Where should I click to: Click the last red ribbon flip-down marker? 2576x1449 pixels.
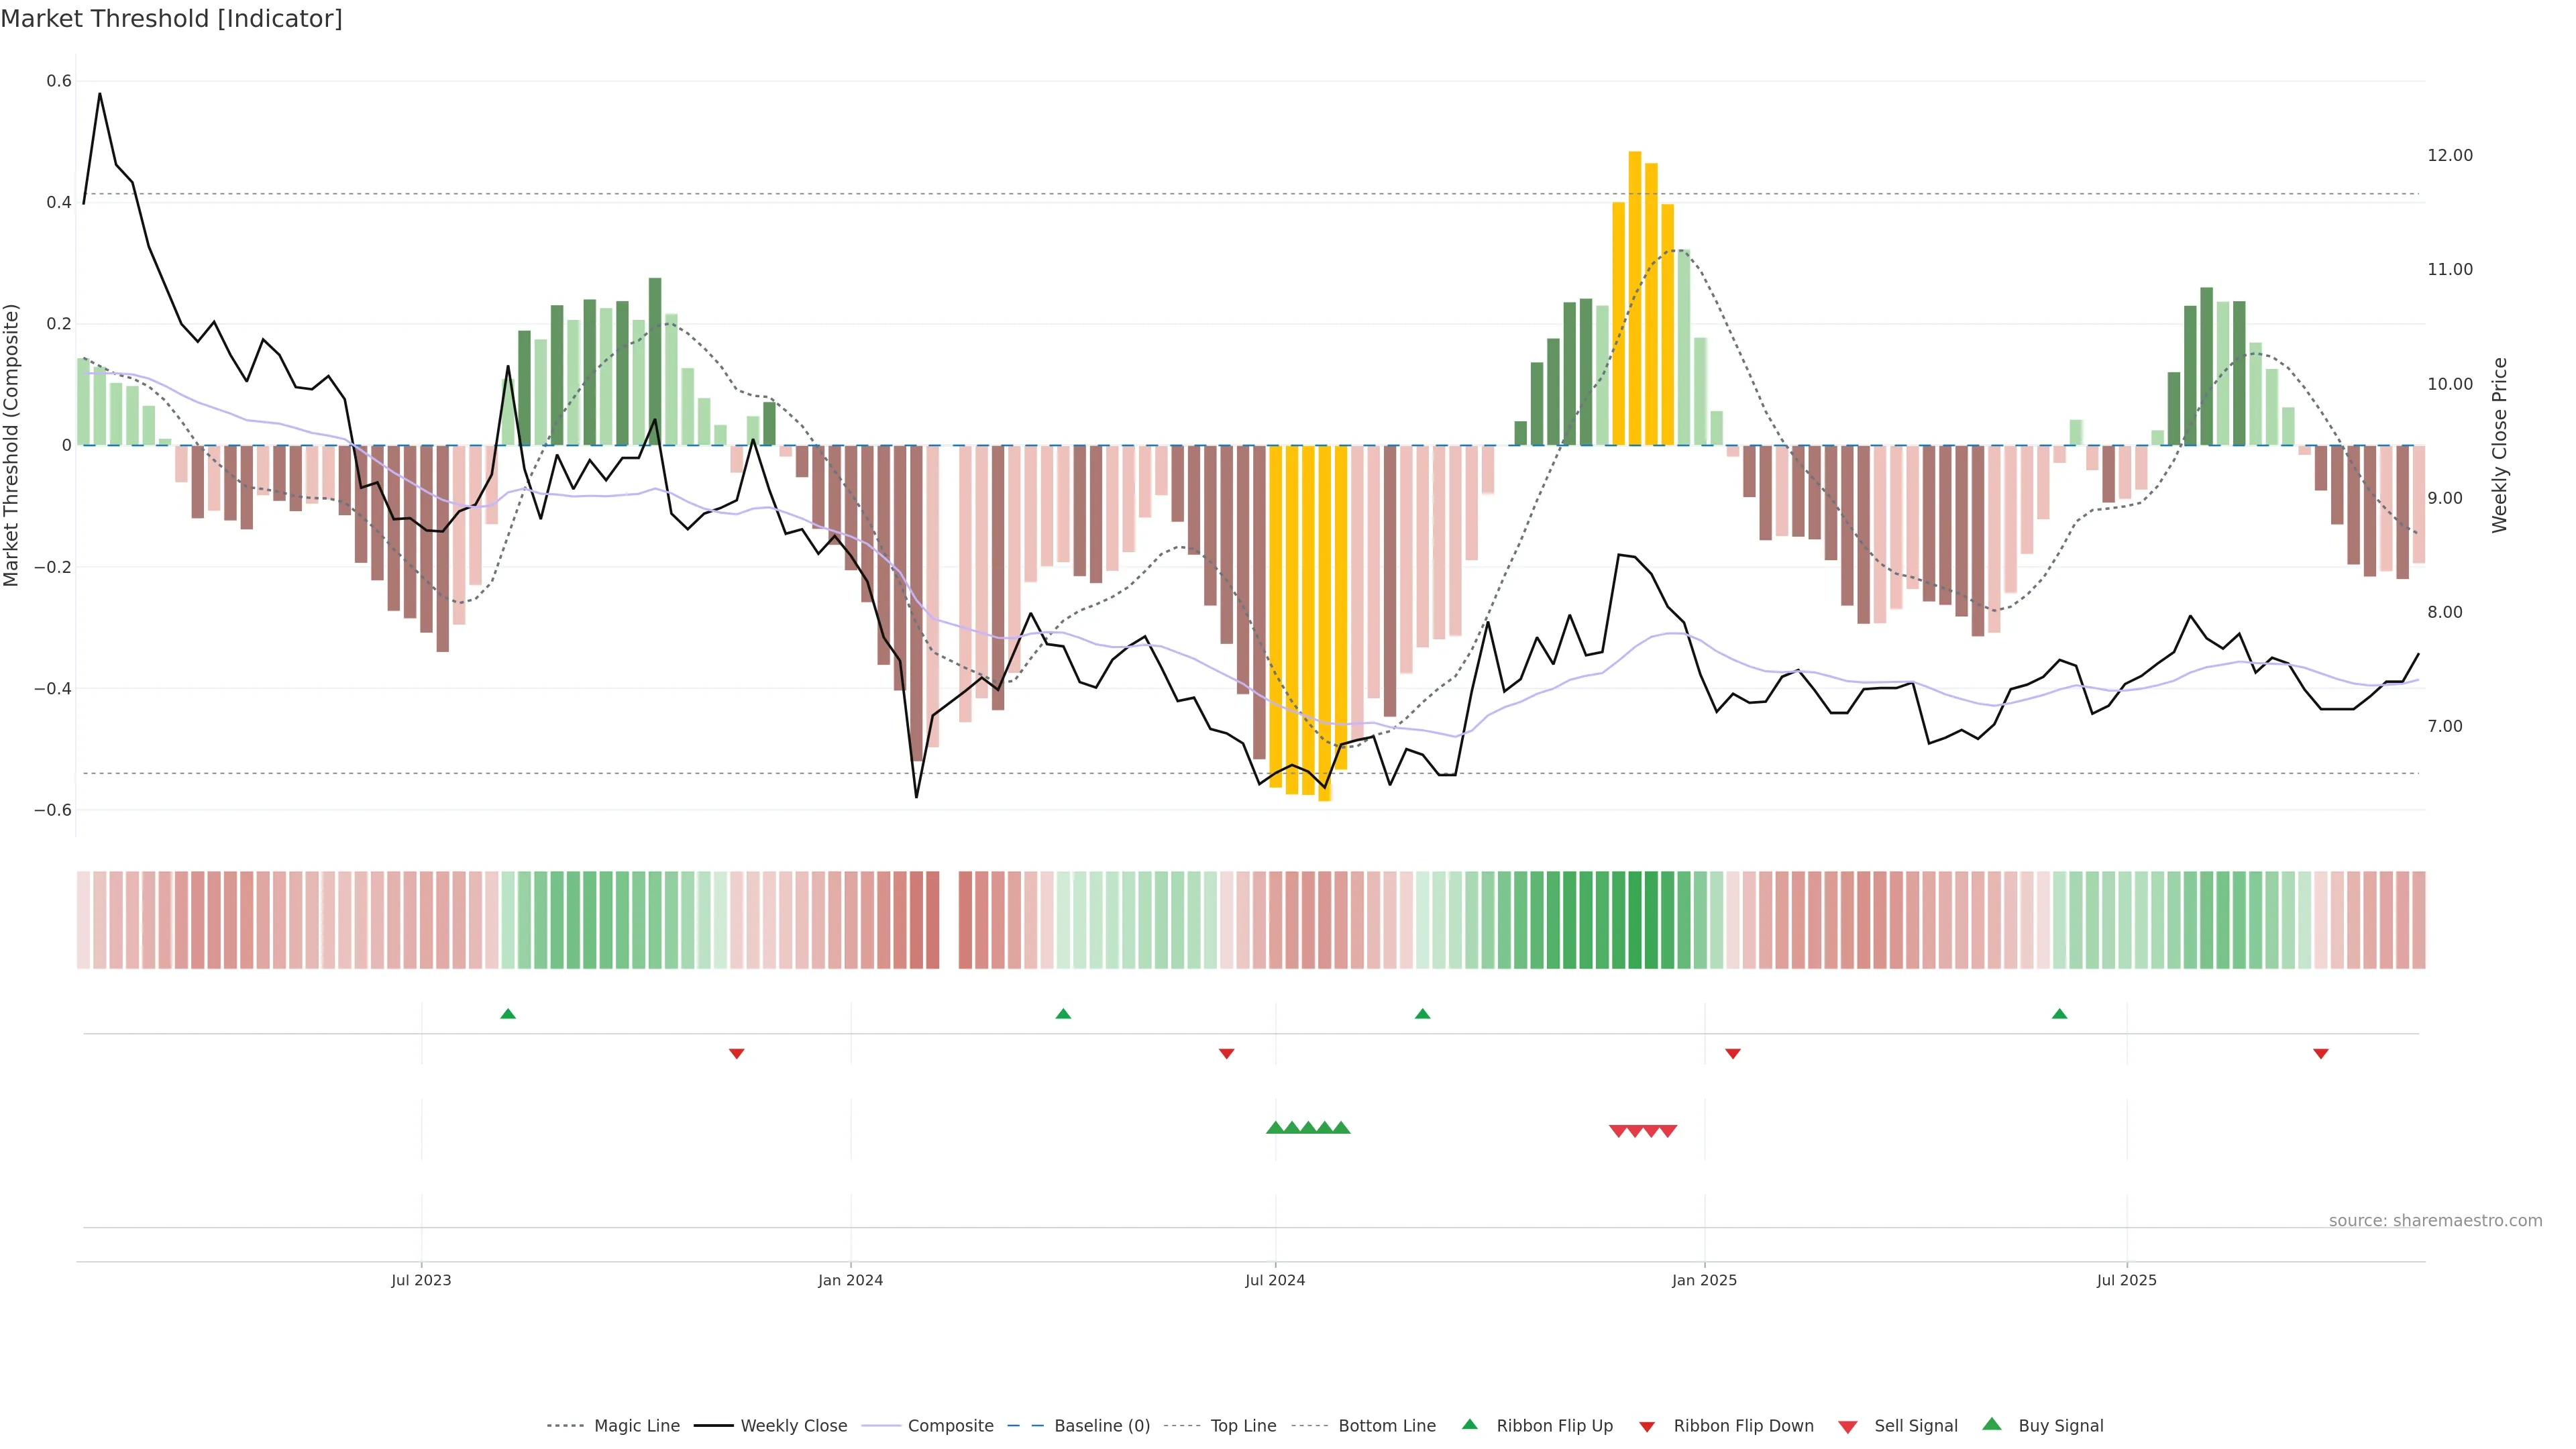[x=2321, y=1054]
